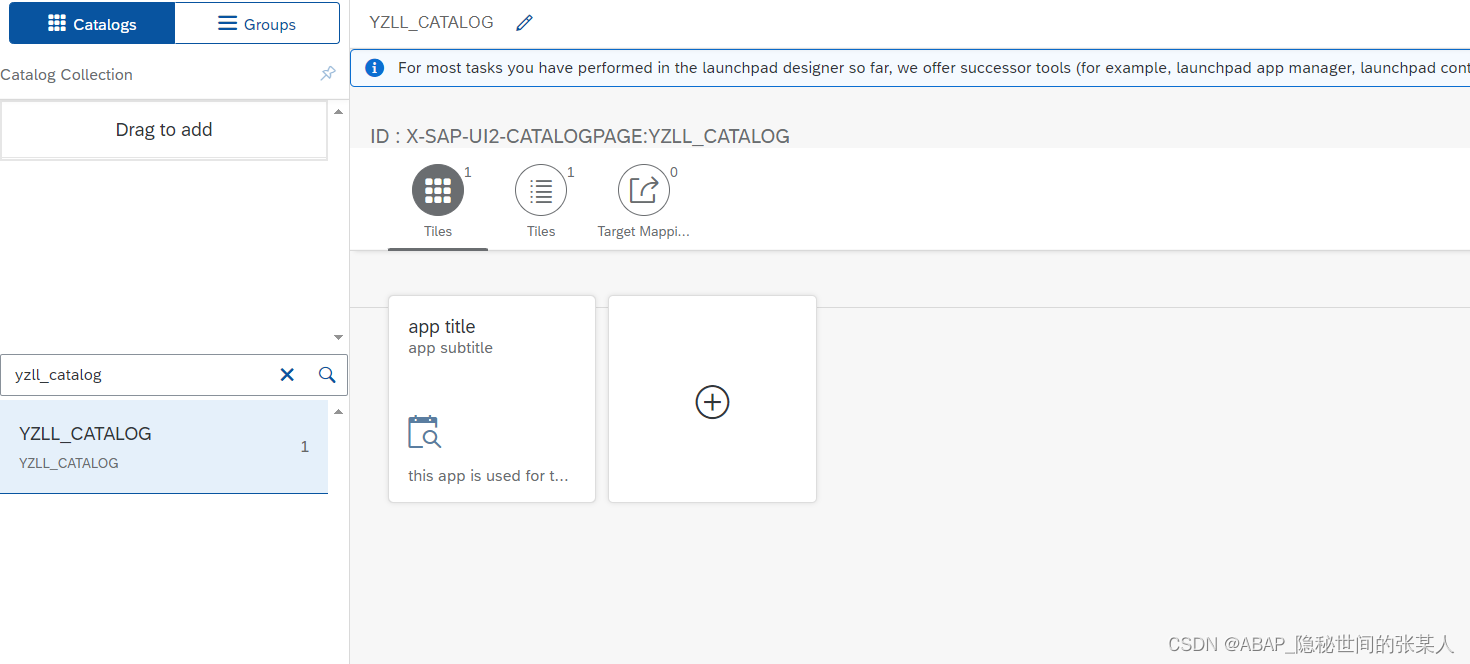Viewport: 1470px width, 664px height.
Task: Open the app title tile
Action: (492, 398)
